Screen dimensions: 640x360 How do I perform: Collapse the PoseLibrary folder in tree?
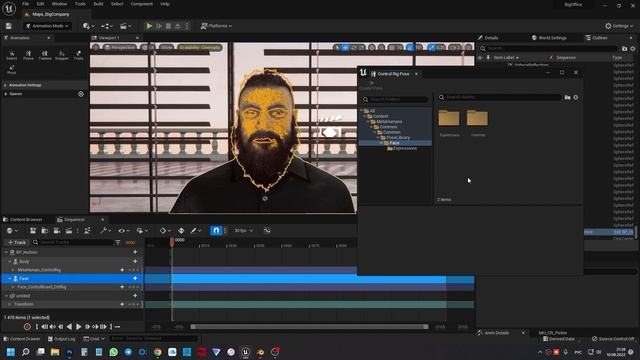[x=378, y=138]
